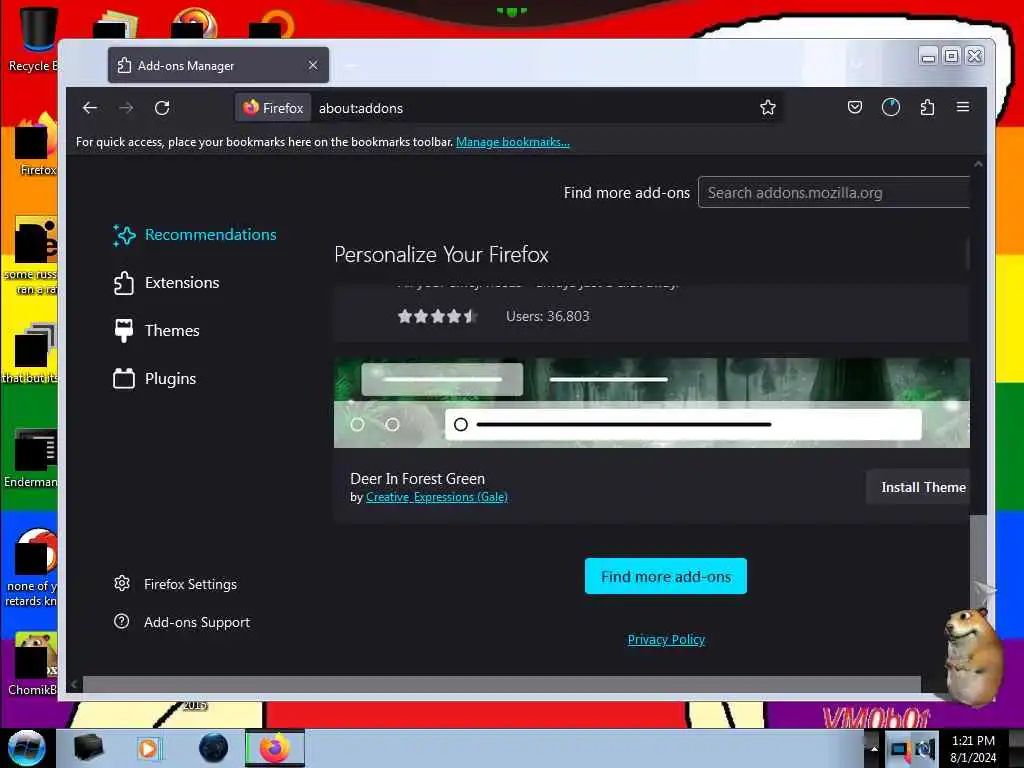The width and height of the screenshot is (1024, 768).
Task: Select the Enderman desktop icon
Action: coord(33,457)
